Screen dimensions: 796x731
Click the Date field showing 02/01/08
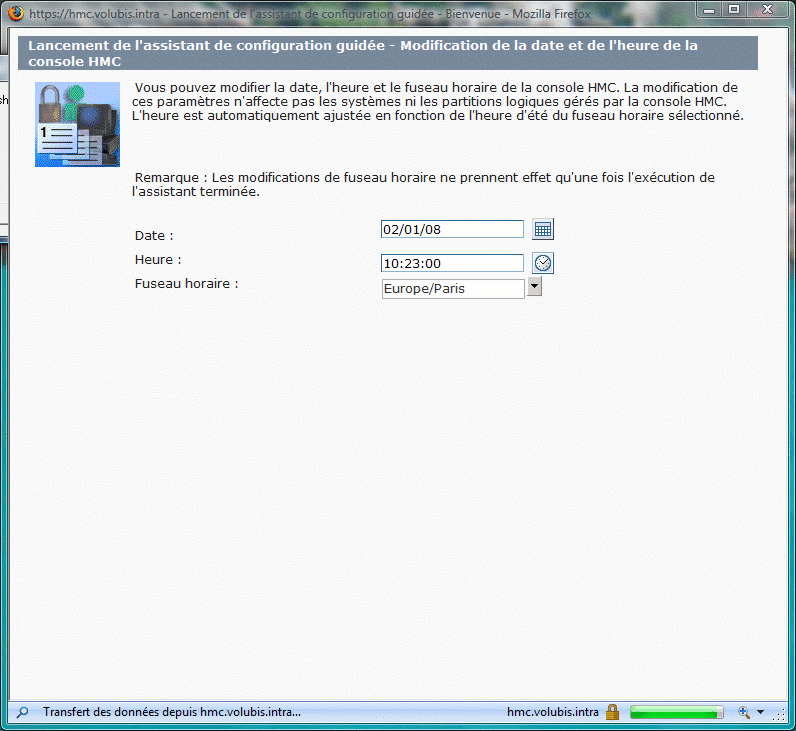(452, 229)
